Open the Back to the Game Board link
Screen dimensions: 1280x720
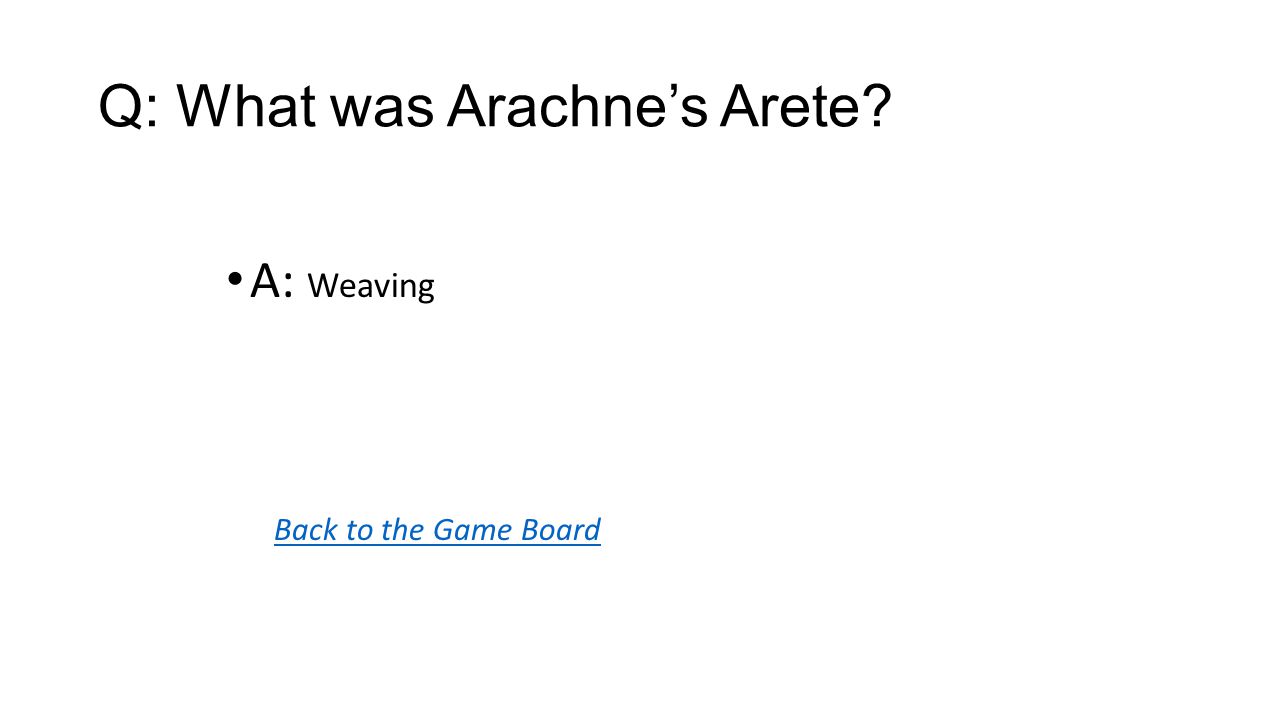(x=437, y=529)
